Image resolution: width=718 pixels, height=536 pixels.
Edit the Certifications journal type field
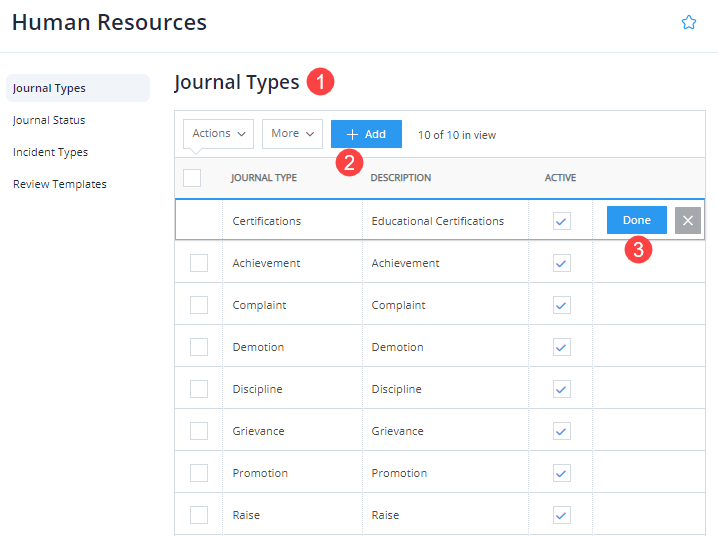[x=293, y=221]
